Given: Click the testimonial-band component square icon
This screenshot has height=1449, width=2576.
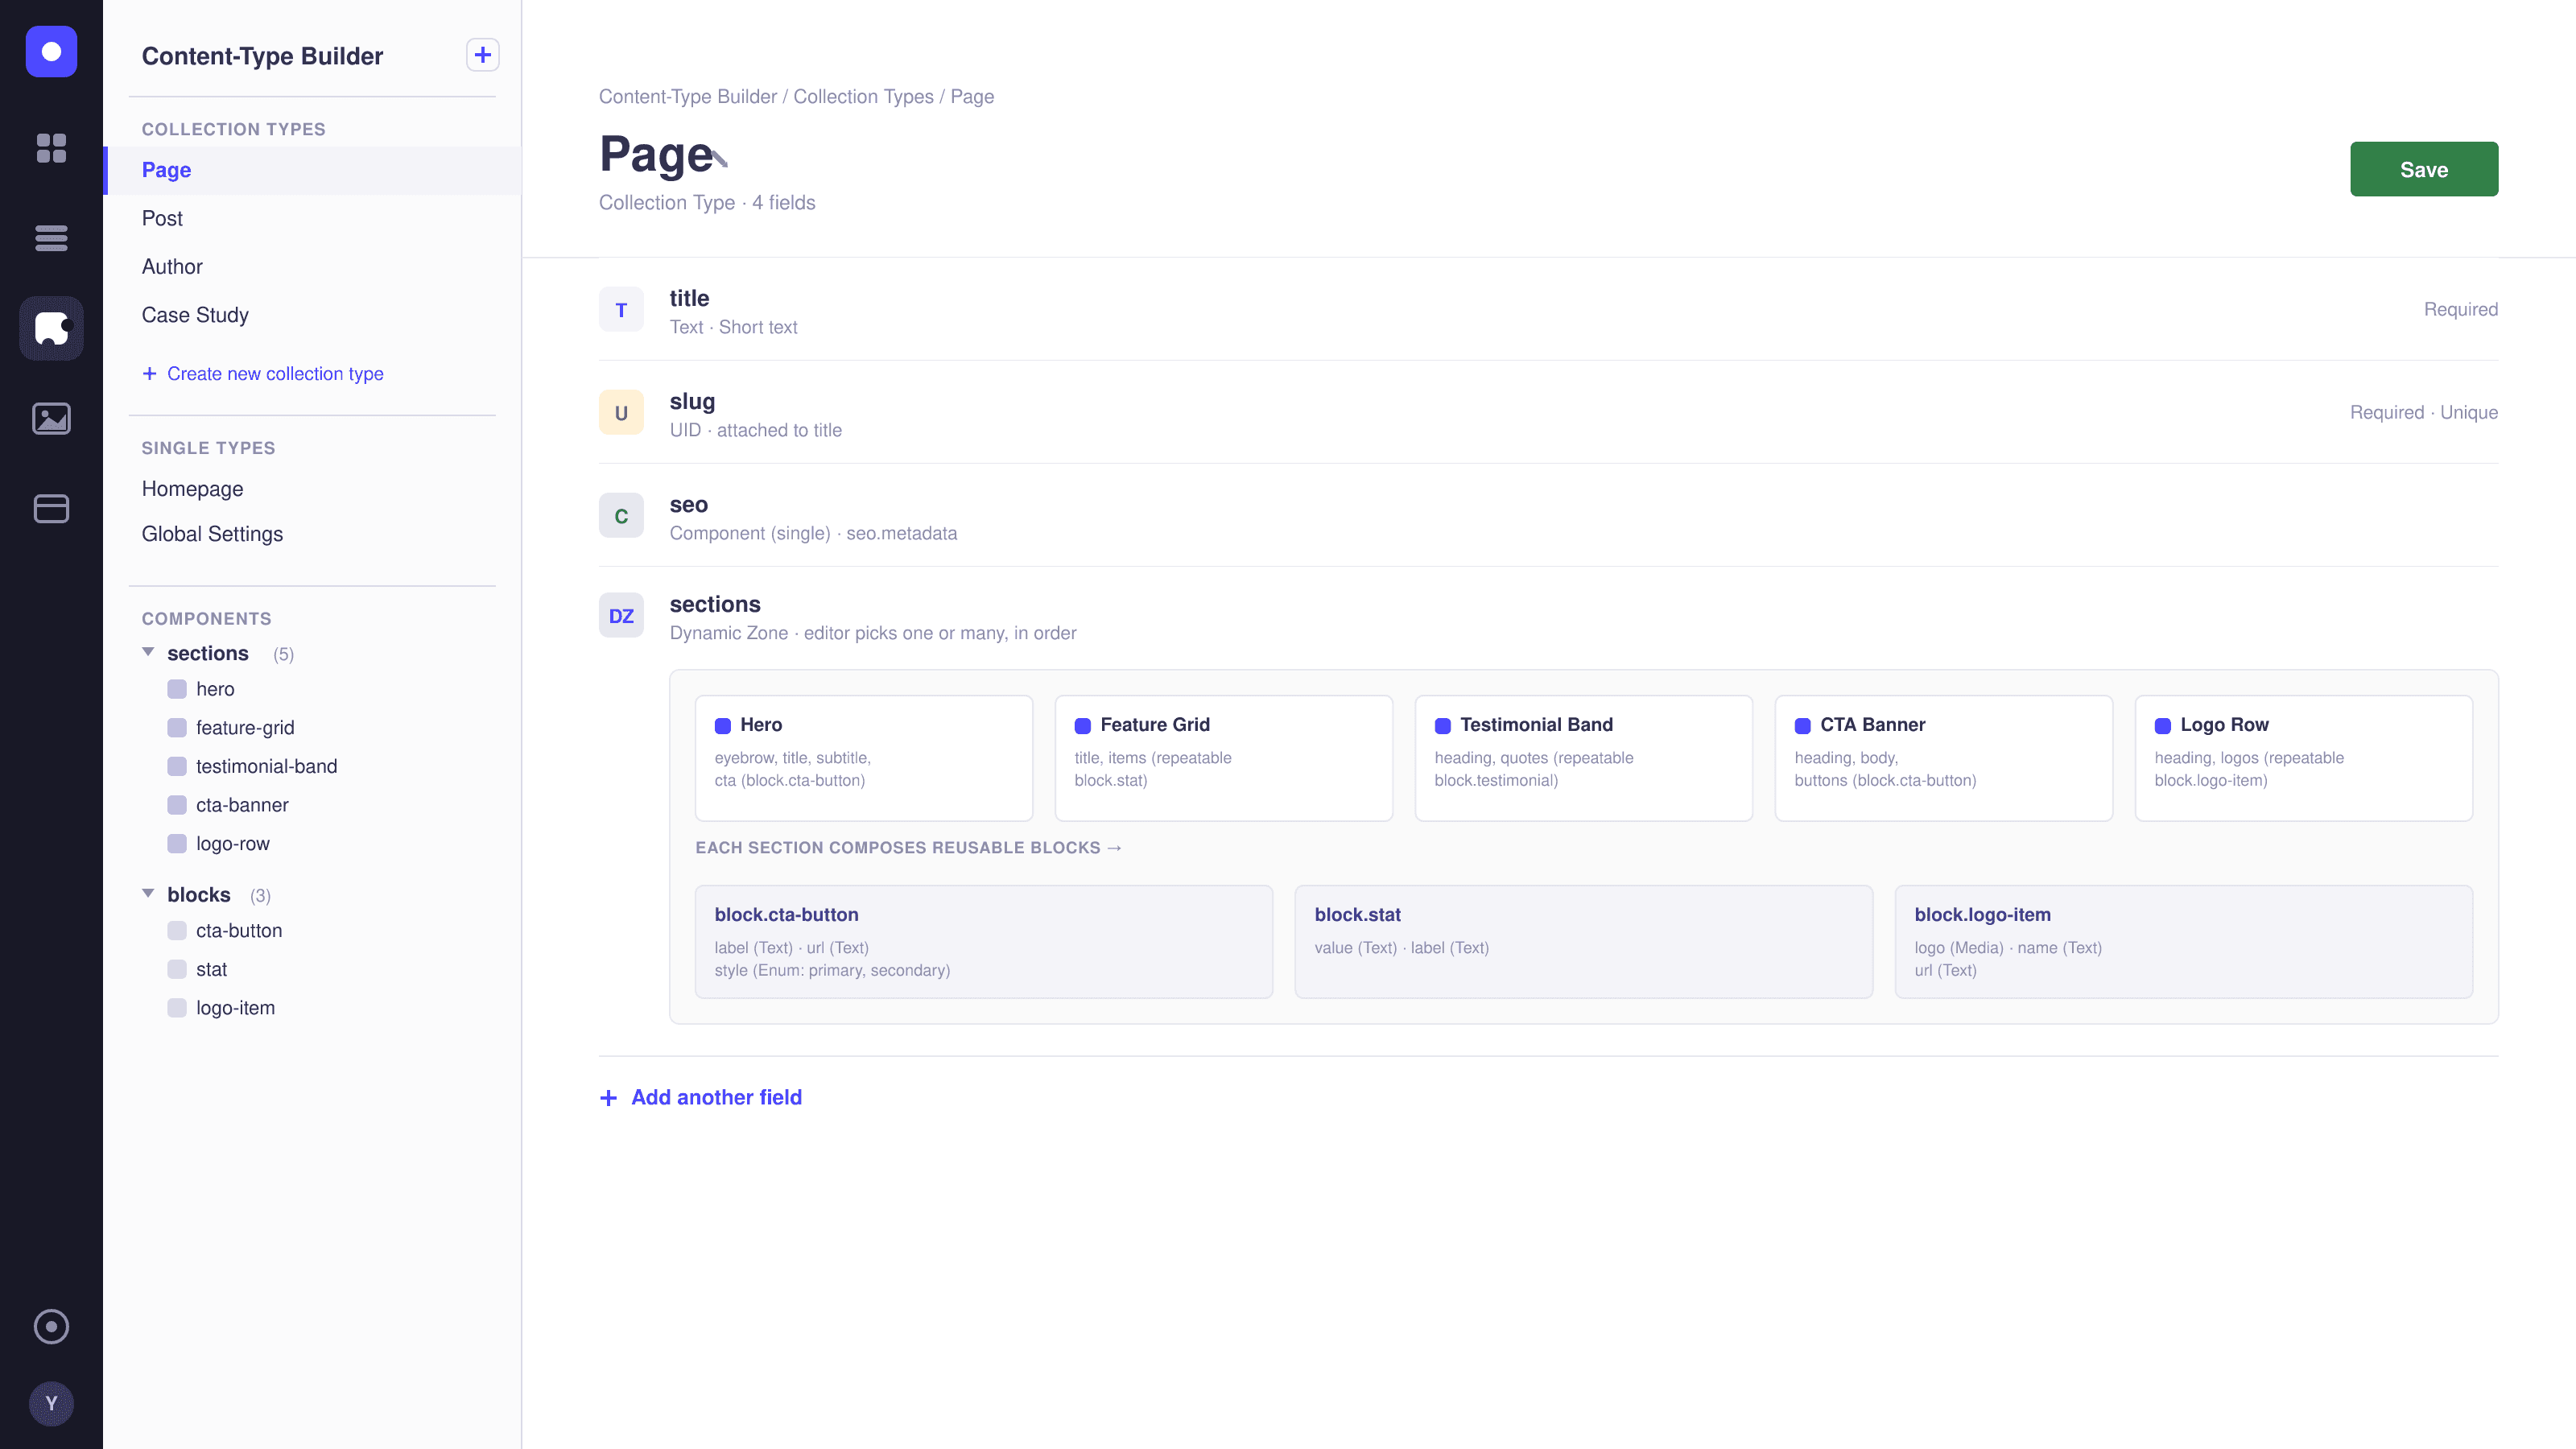Looking at the screenshot, I should coord(177,766).
